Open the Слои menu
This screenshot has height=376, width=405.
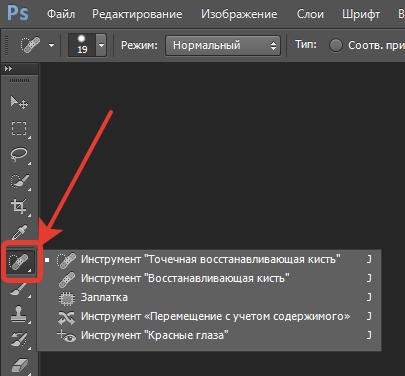[310, 14]
